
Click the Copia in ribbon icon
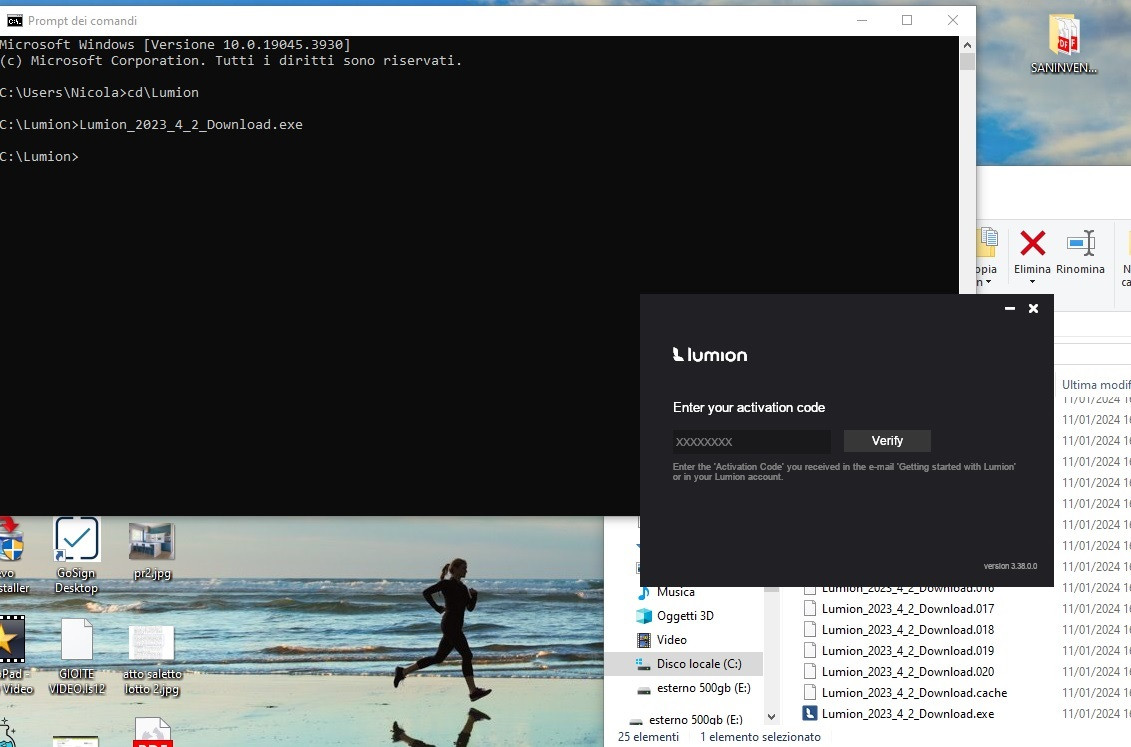pos(987,243)
